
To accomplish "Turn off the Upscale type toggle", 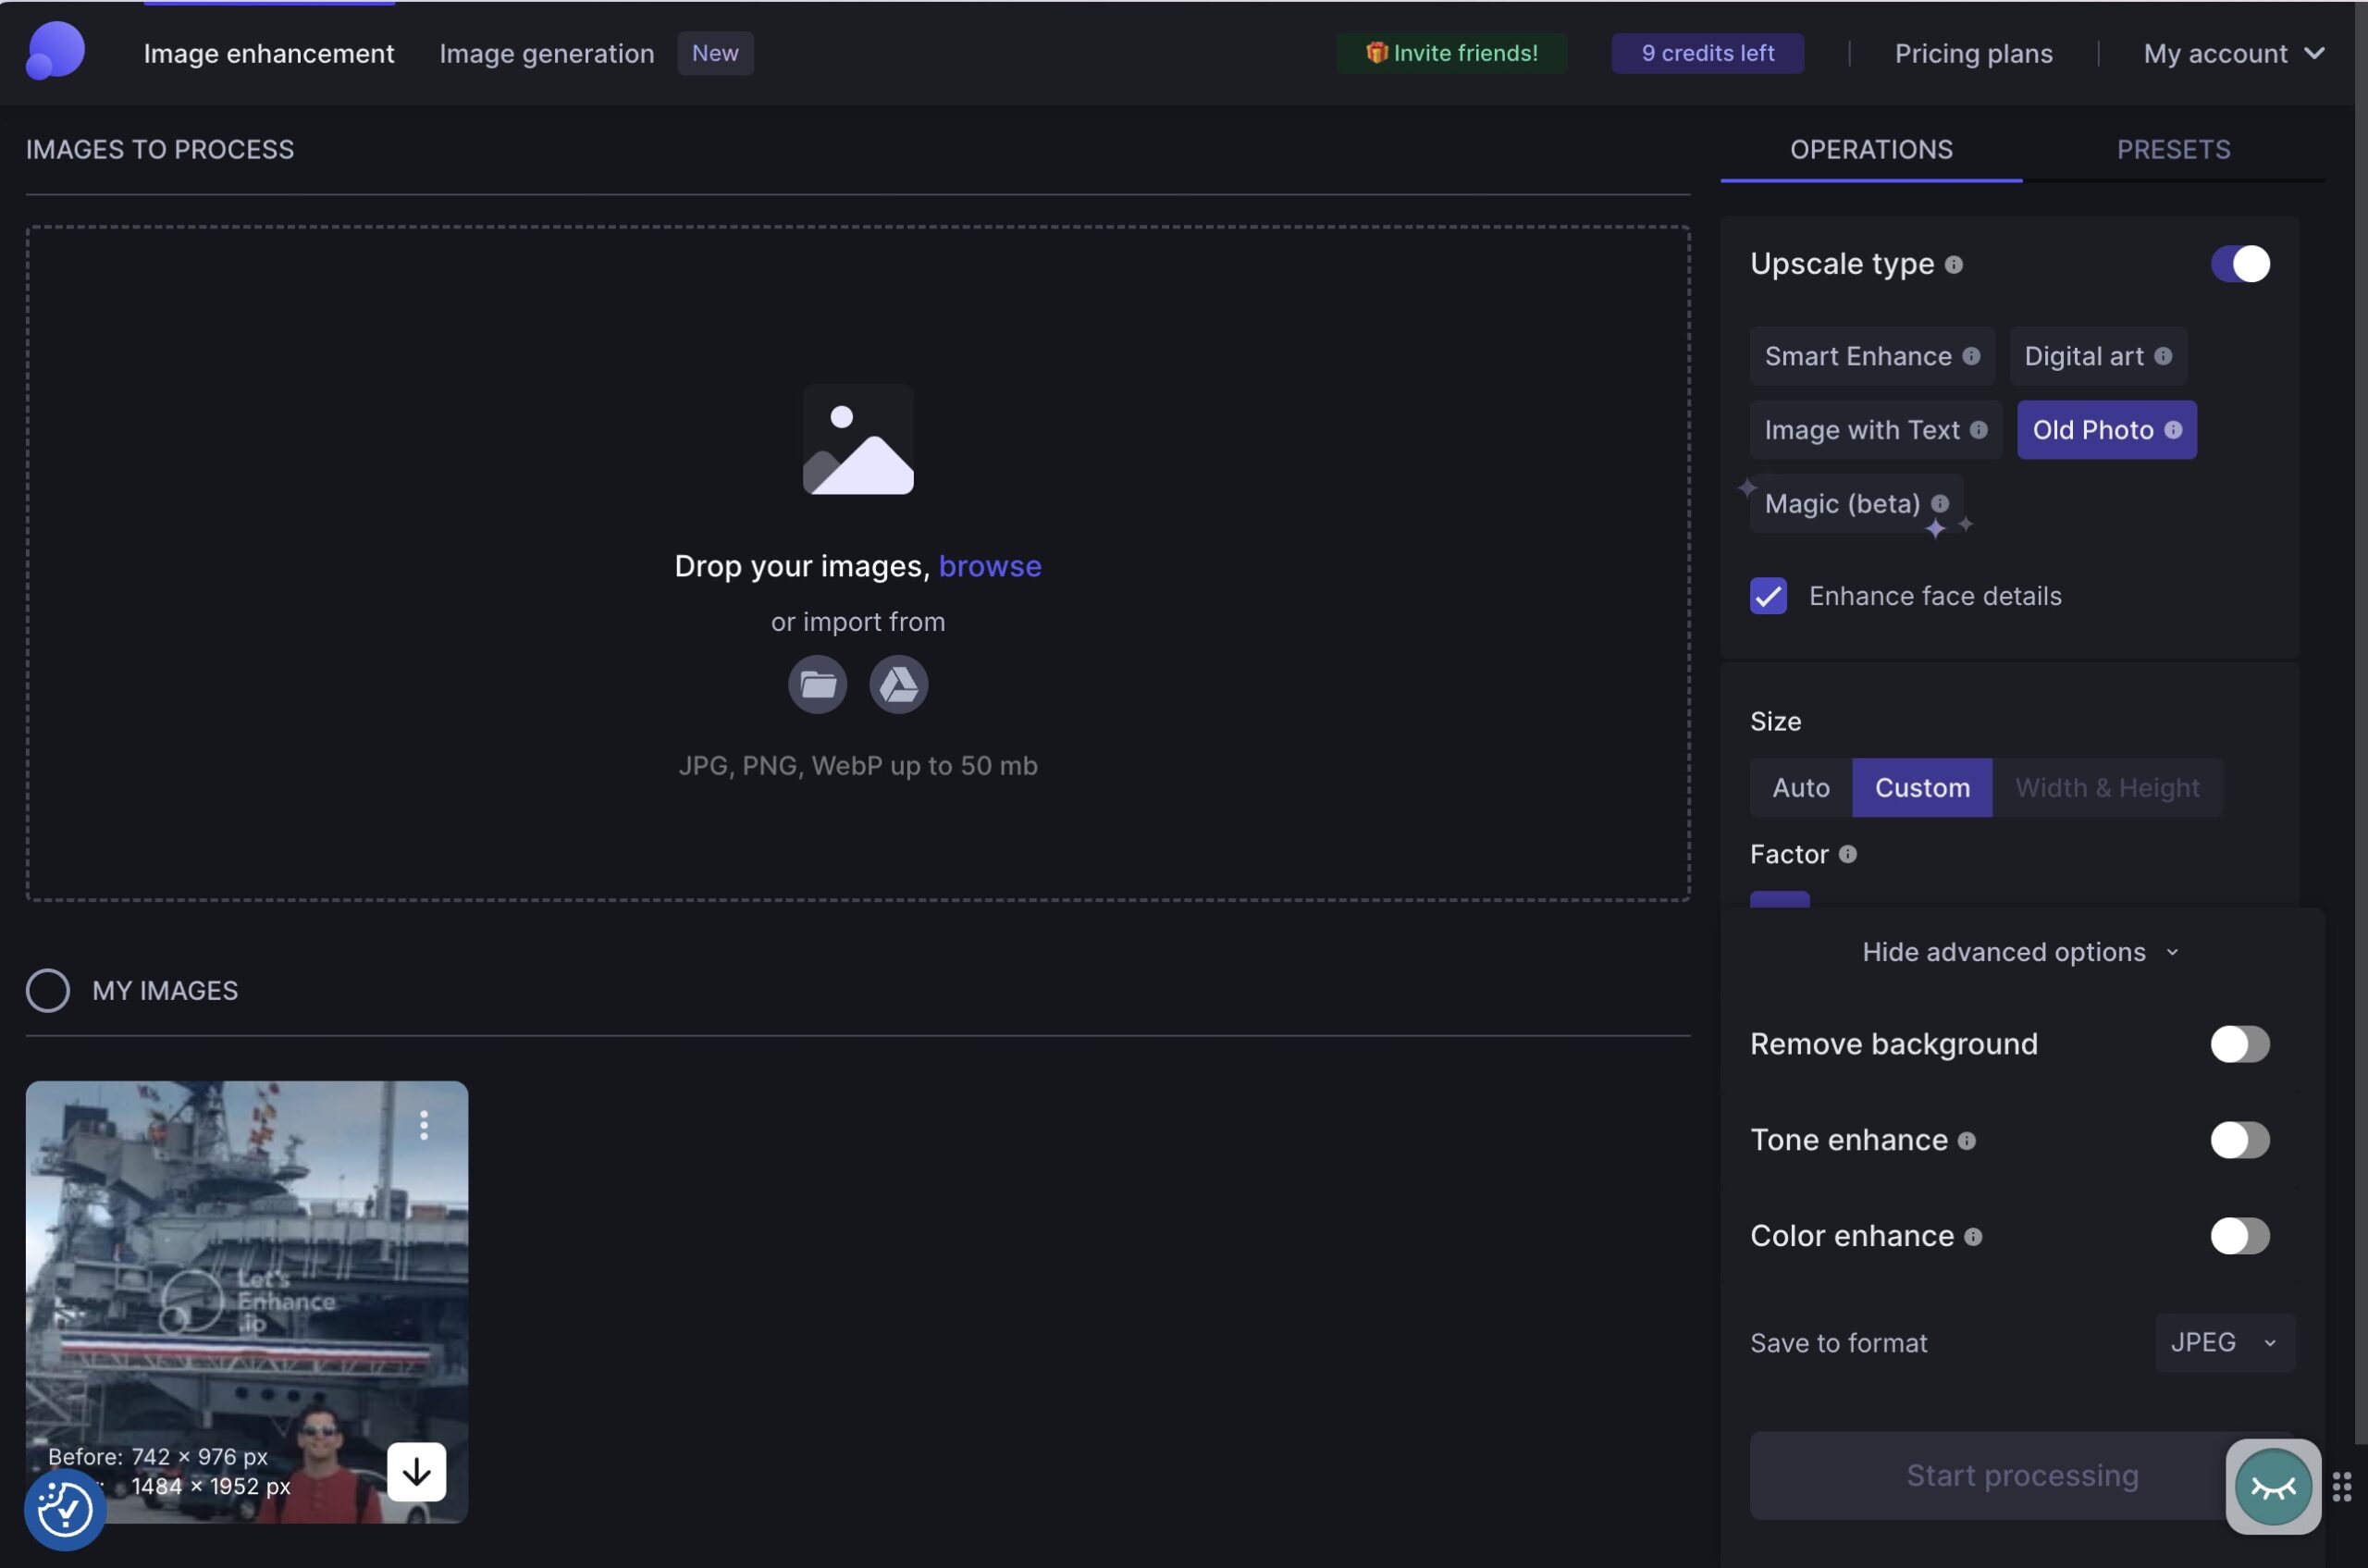I will [2239, 264].
